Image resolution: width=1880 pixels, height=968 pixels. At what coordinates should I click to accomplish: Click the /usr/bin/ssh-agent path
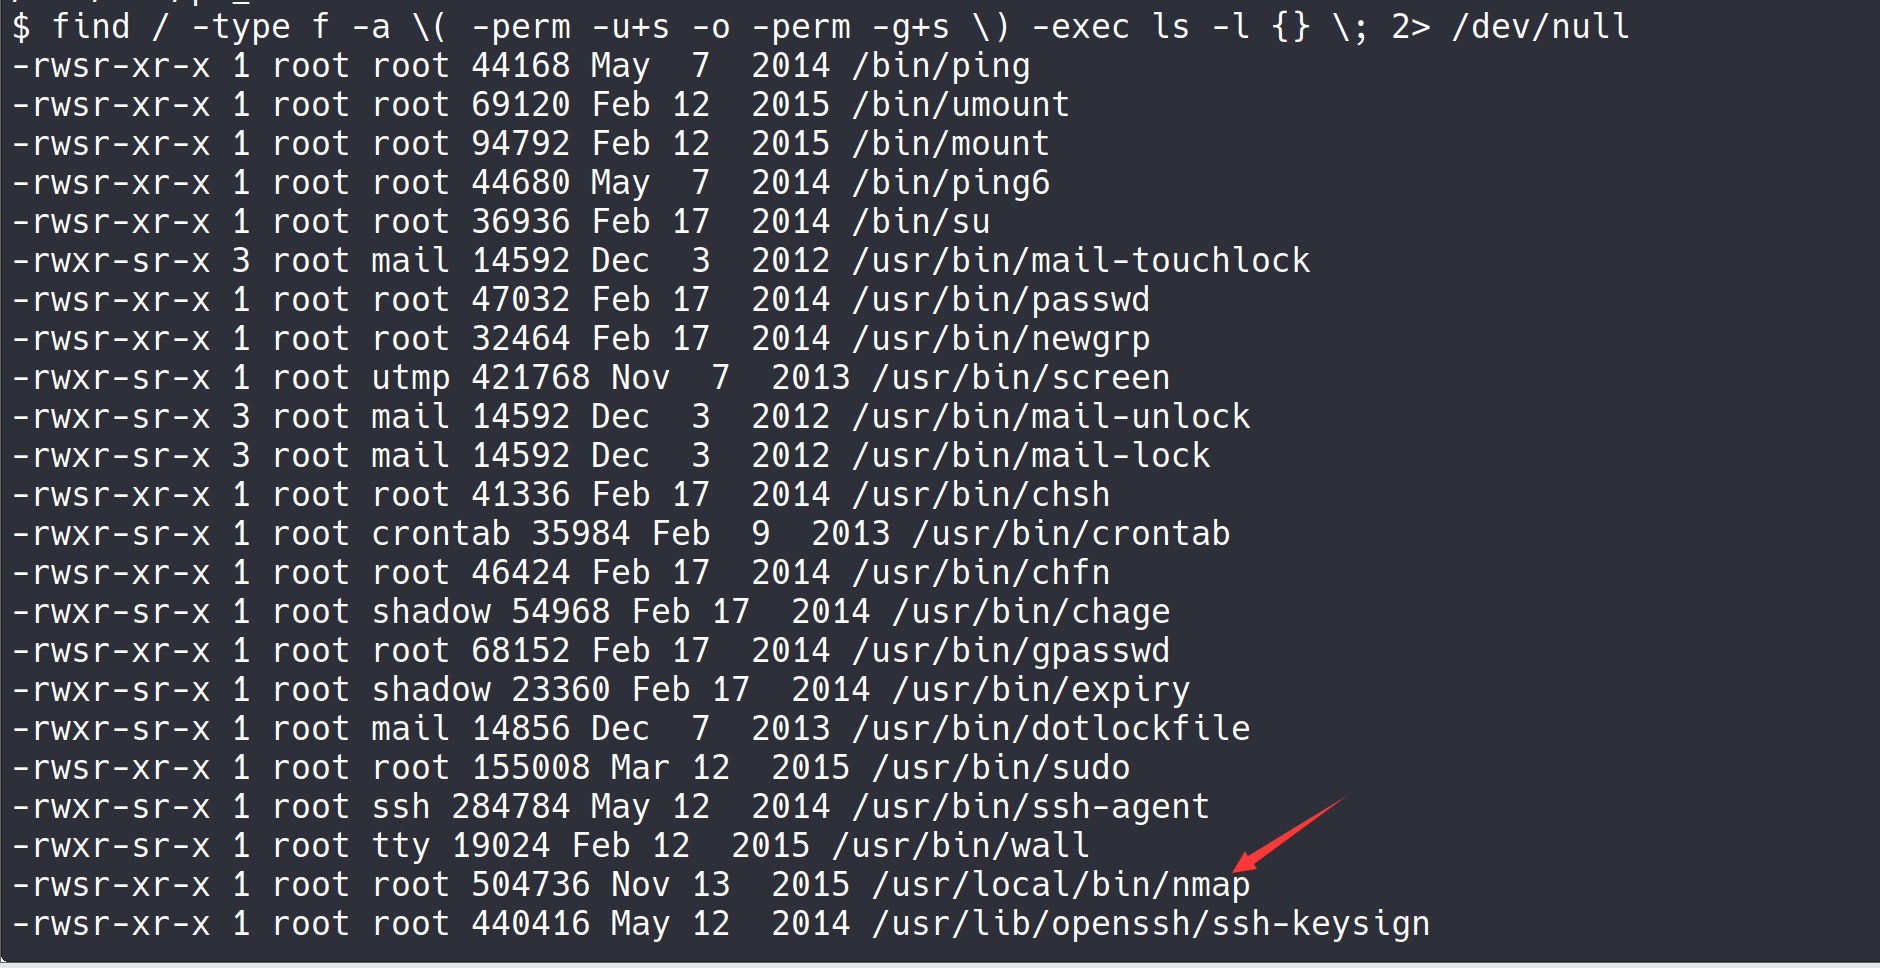click(x=1030, y=807)
